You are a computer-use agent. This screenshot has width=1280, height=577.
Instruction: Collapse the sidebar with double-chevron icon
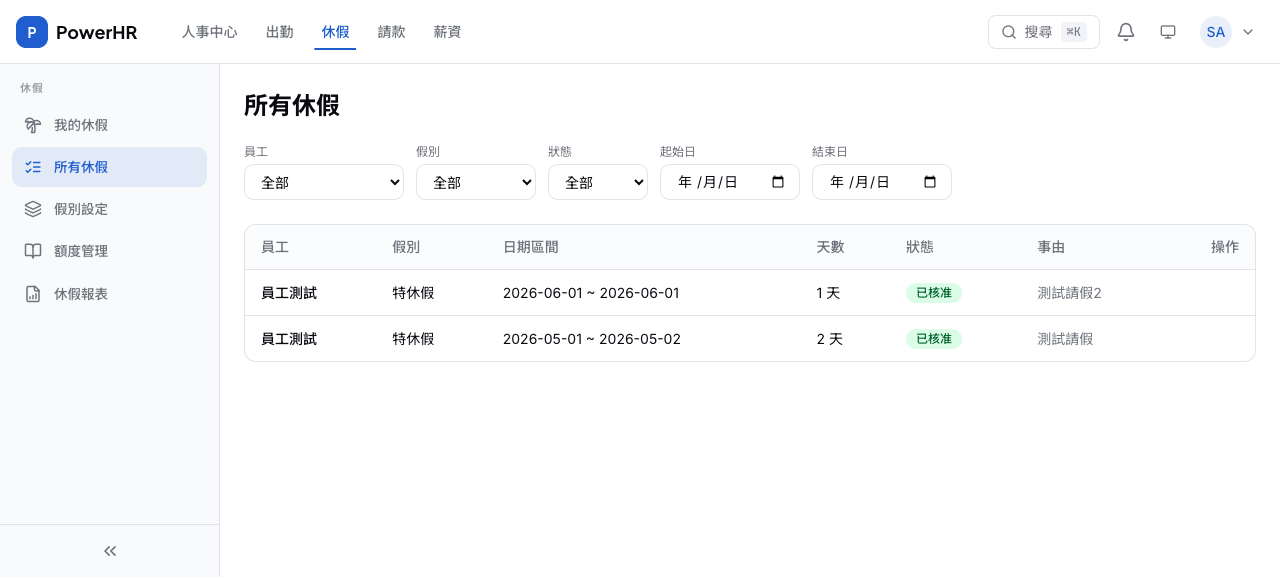pyautogui.click(x=110, y=551)
